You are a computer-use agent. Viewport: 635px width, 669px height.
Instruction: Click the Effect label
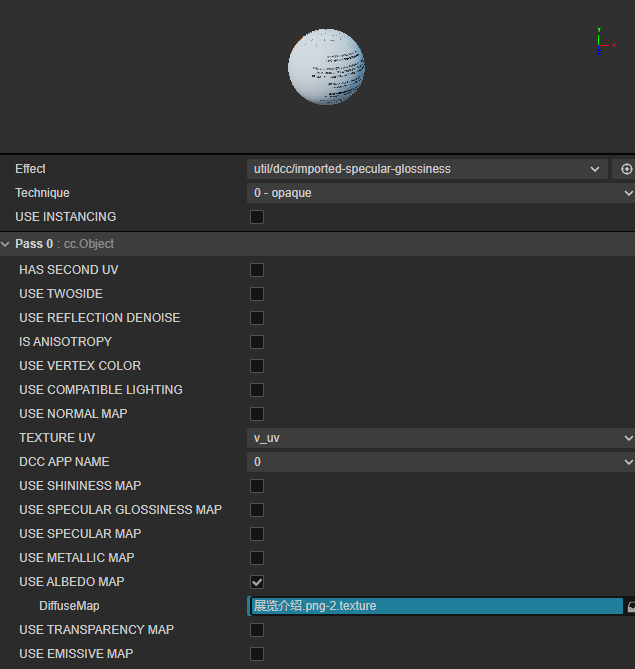point(30,169)
